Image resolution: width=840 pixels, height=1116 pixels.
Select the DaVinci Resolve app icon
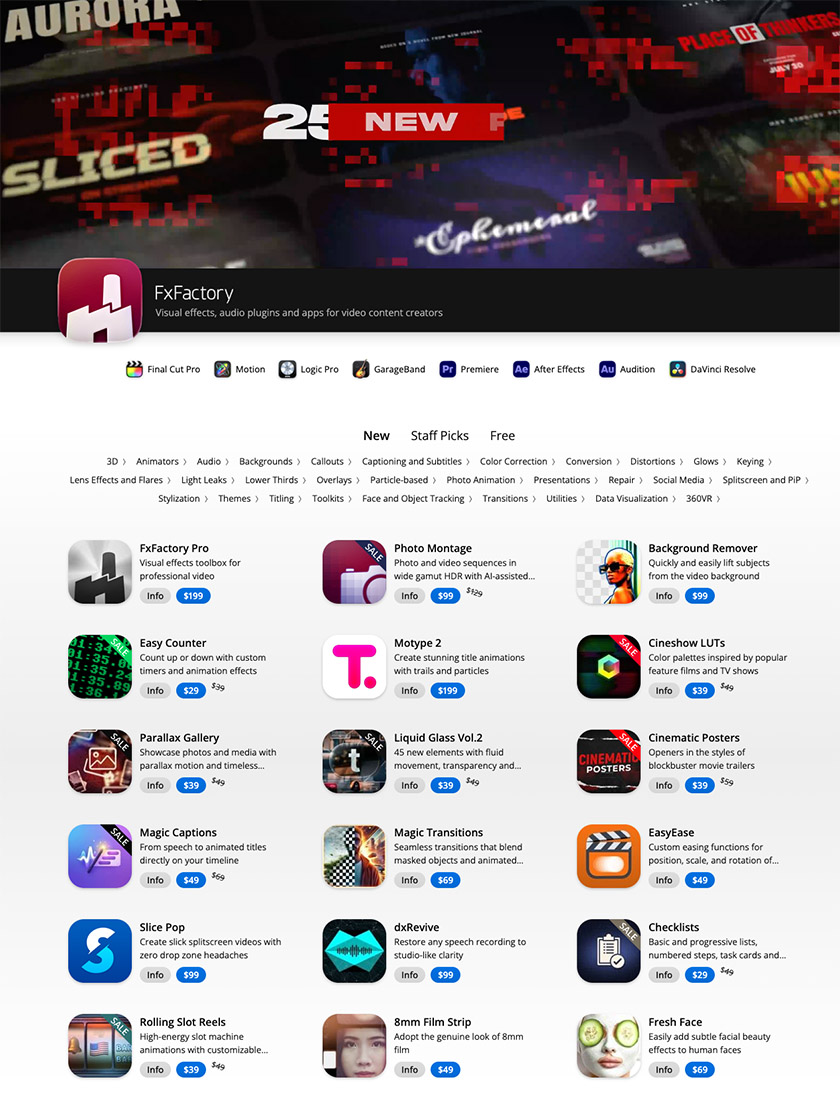point(677,369)
